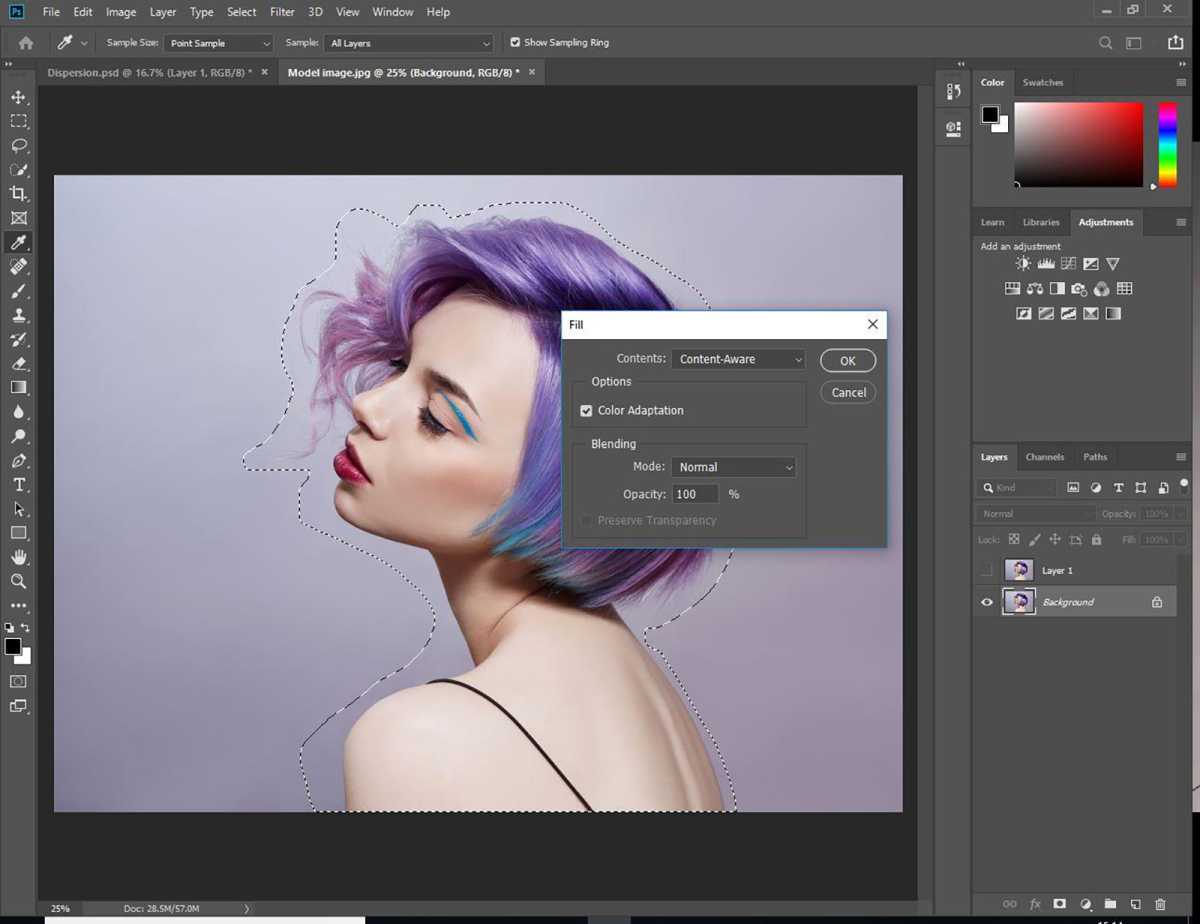
Task: Select the Clone Stamp tool
Action: tap(18, 315)
